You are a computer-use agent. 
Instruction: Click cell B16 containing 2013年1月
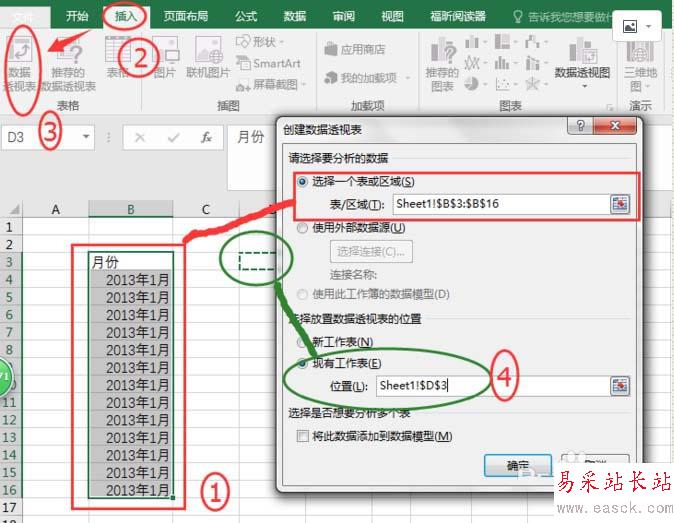click(x=131, y=490)
